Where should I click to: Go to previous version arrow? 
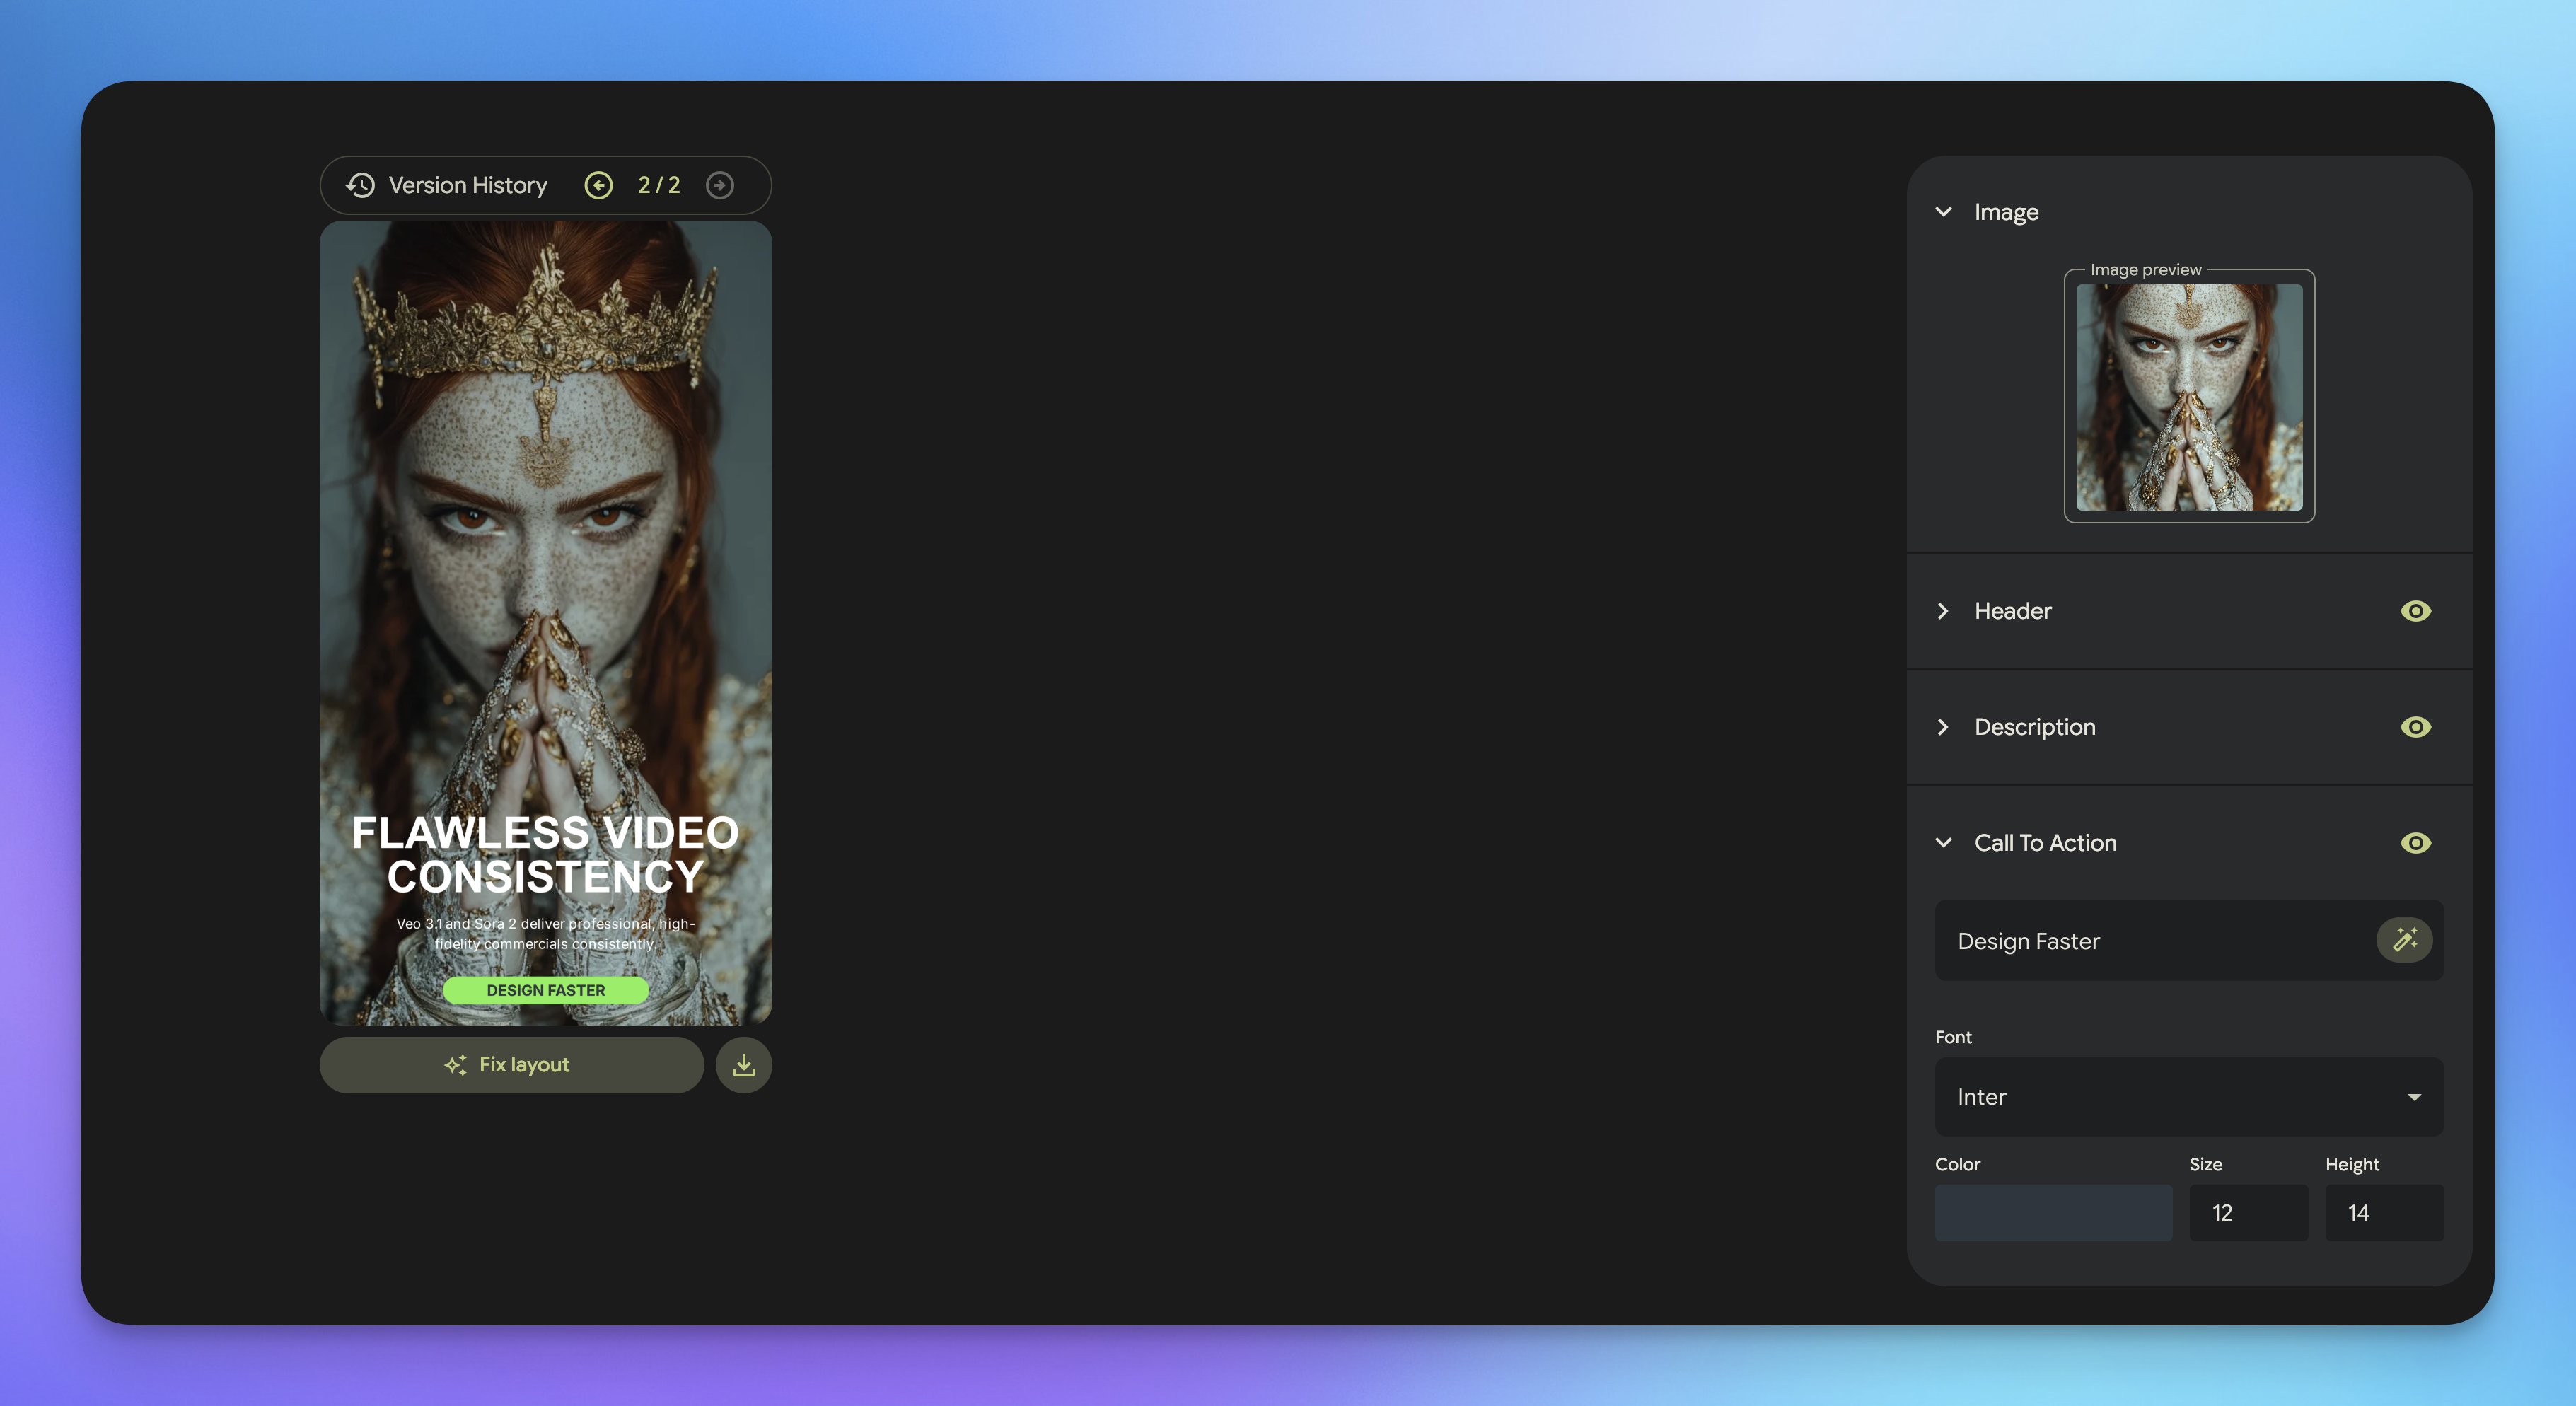[x=598, y=185]
